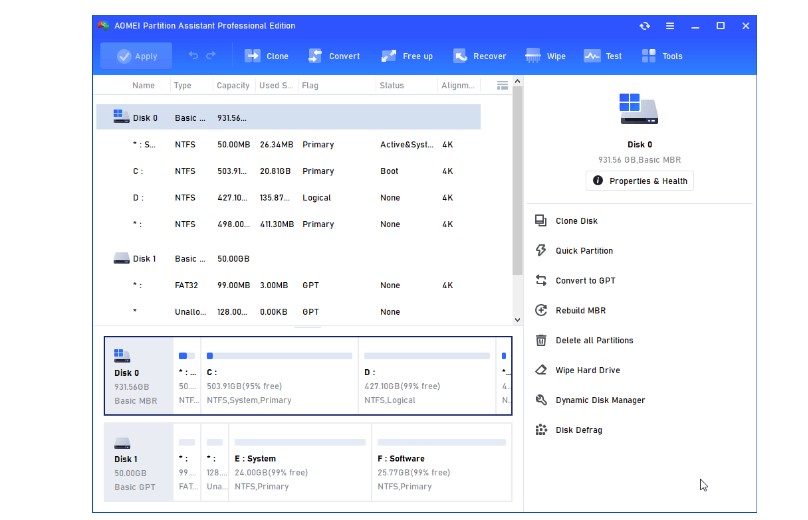The height and width of the screenshot is (520, 808).
Task: Open column settings icon in table header
Action: tap(502, 86)
